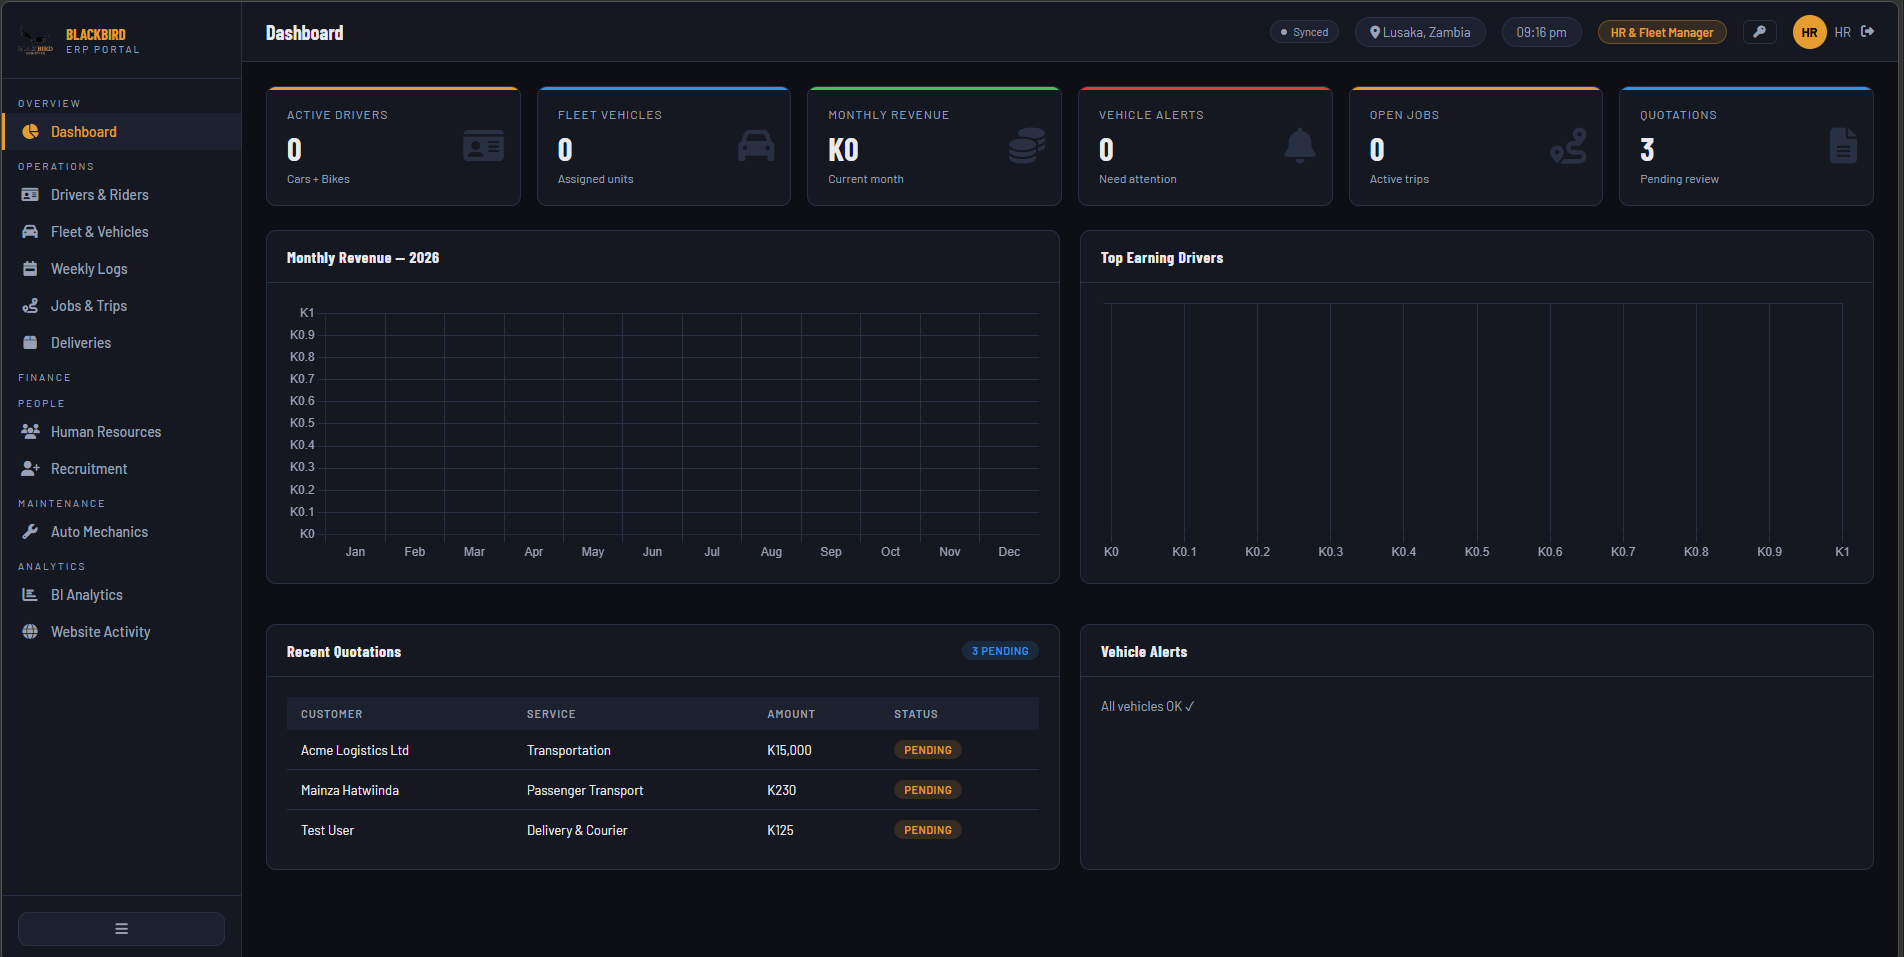Image resolution: width=1904 pixels, height=957 pixels.
Task: Open Fleet & Vehicles via the car icon
Action: coord(30,231)
